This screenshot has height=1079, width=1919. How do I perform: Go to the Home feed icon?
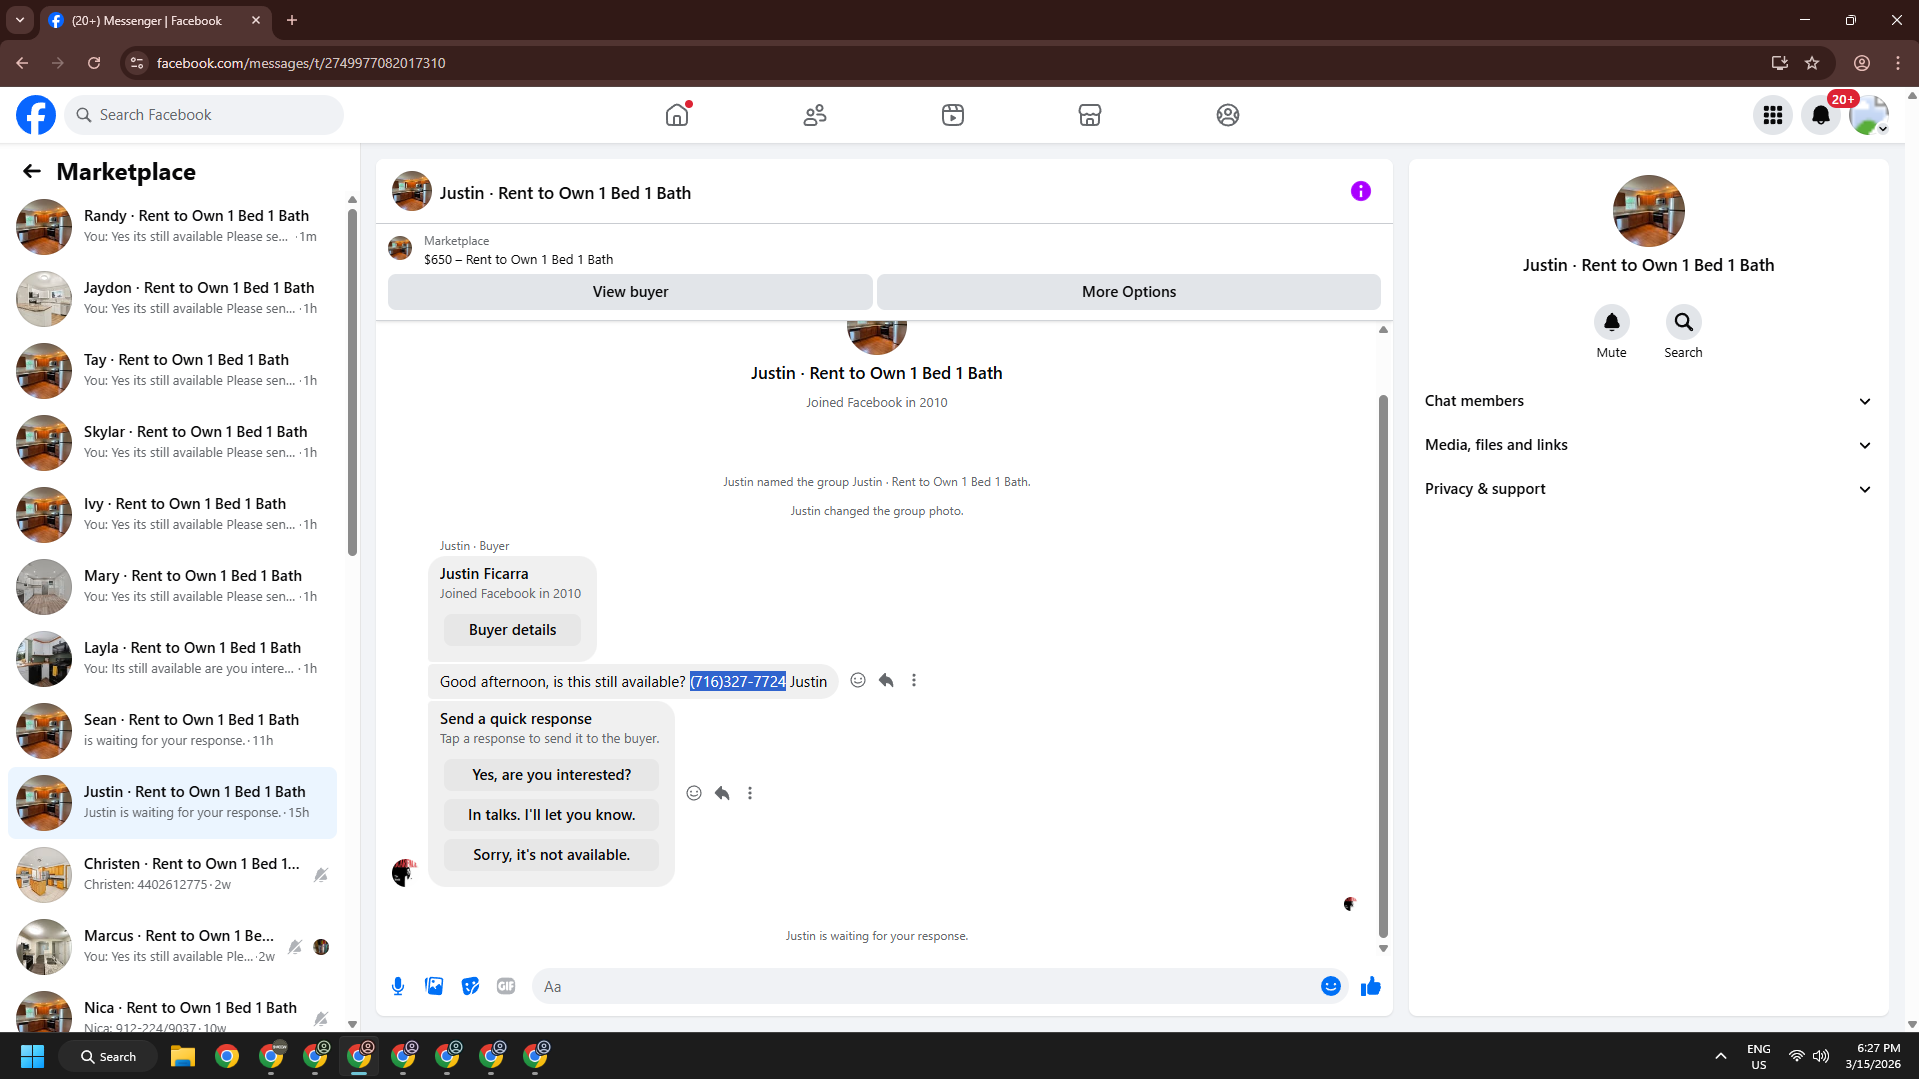(677, 115)
